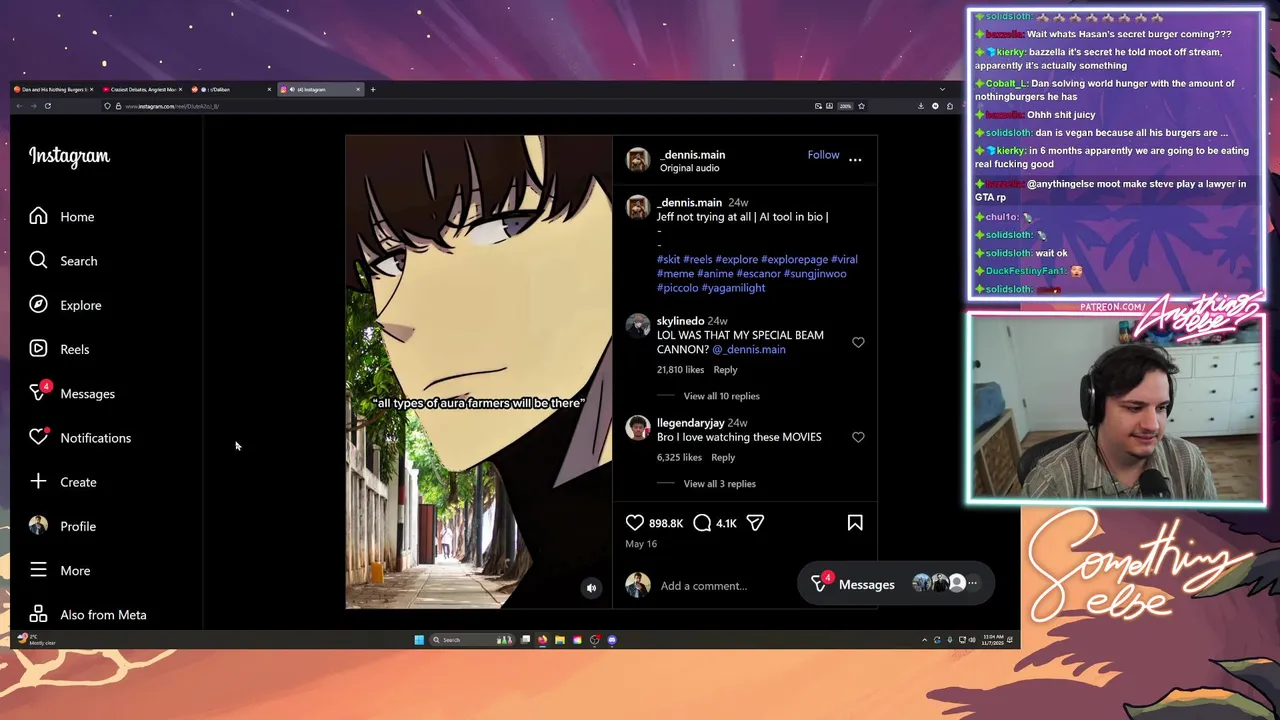The image size is (1280, 720).
Task: Open Notifications panel
Action: pos(80,438)
